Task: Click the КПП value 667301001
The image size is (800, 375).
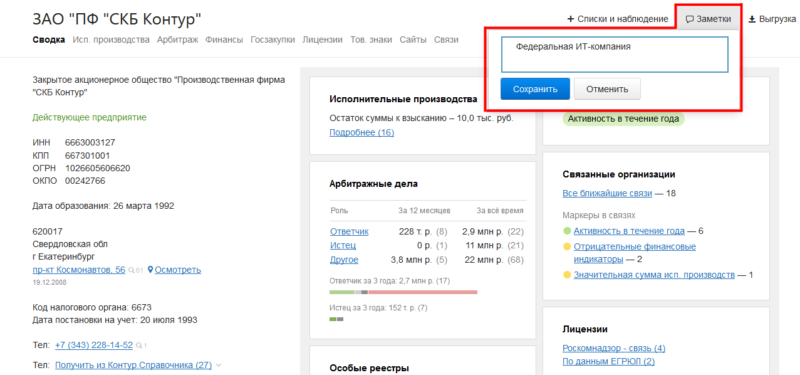Action: pyautogui.click(x=87, y=155)
